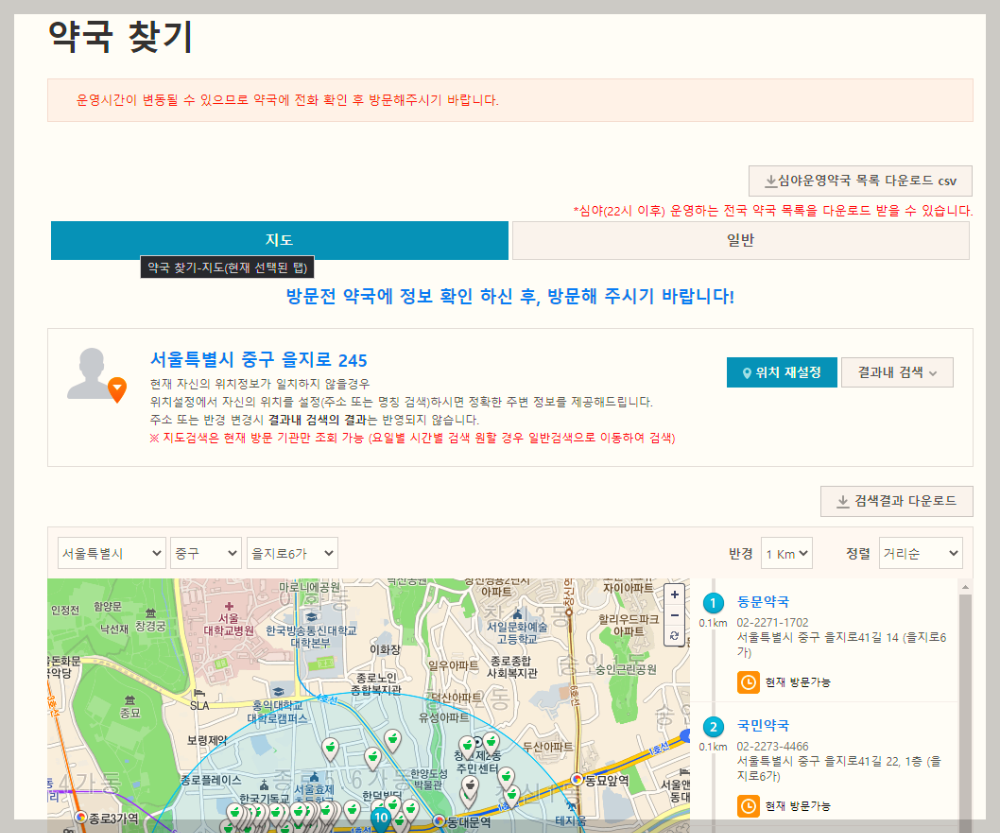1000x833 pixels.
Task: Change the radius via the 1 Km dropdown
Action: click(x=786, y=552)
